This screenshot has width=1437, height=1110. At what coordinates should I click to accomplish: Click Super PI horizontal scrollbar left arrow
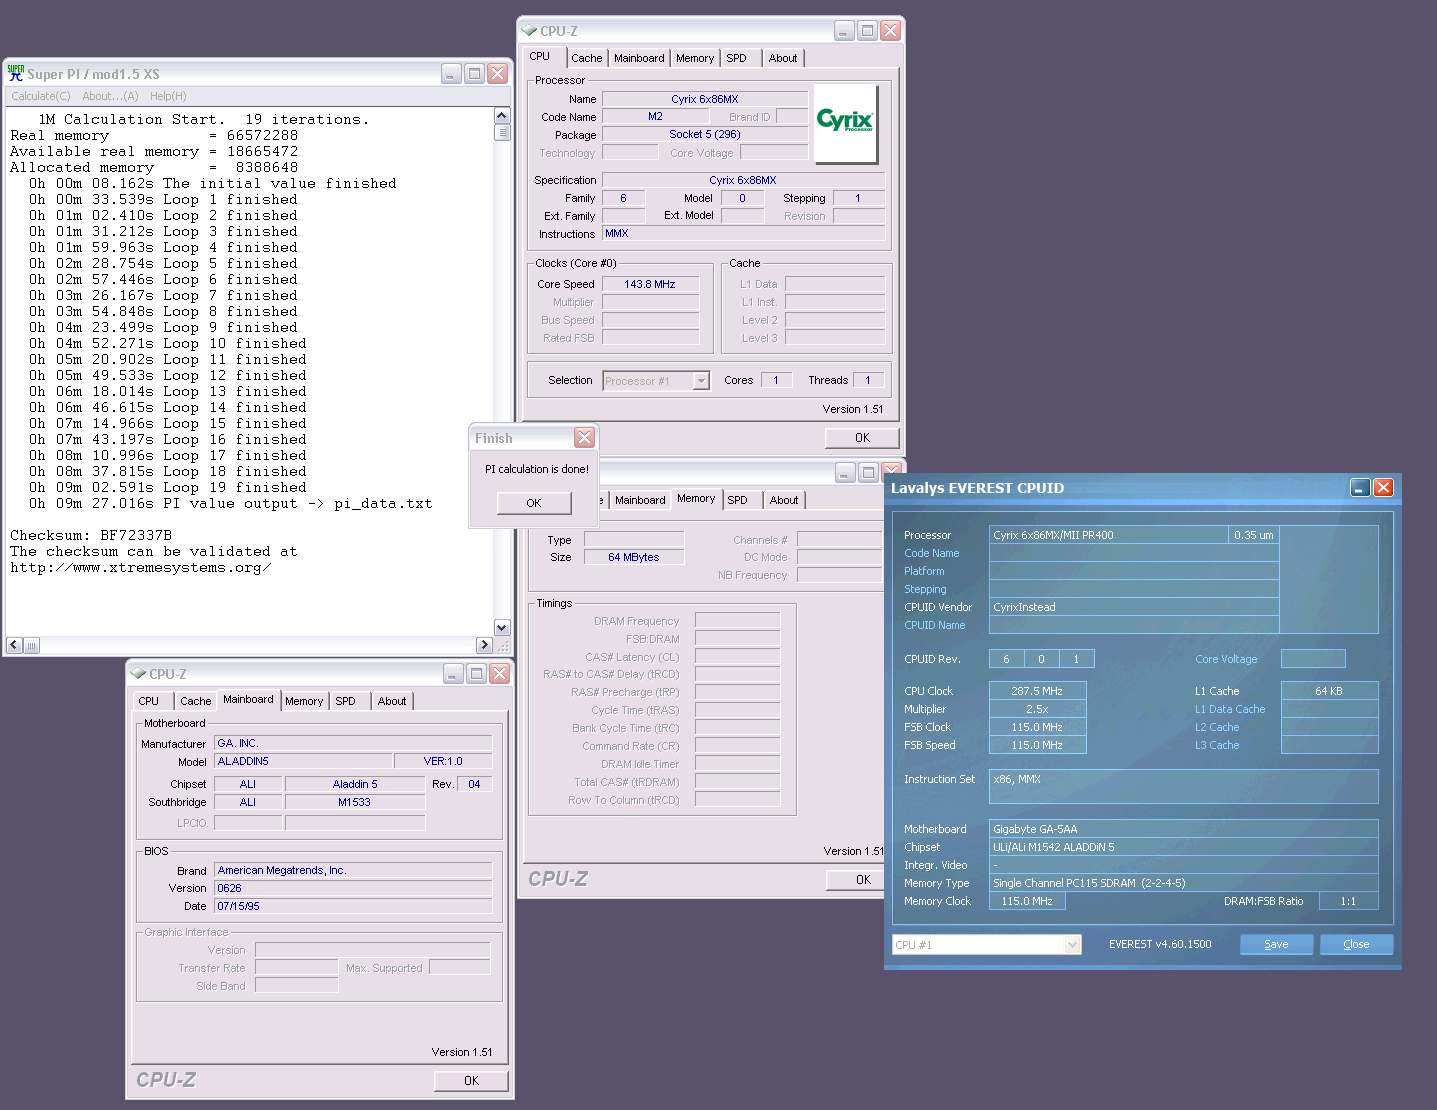pos(14,645)
